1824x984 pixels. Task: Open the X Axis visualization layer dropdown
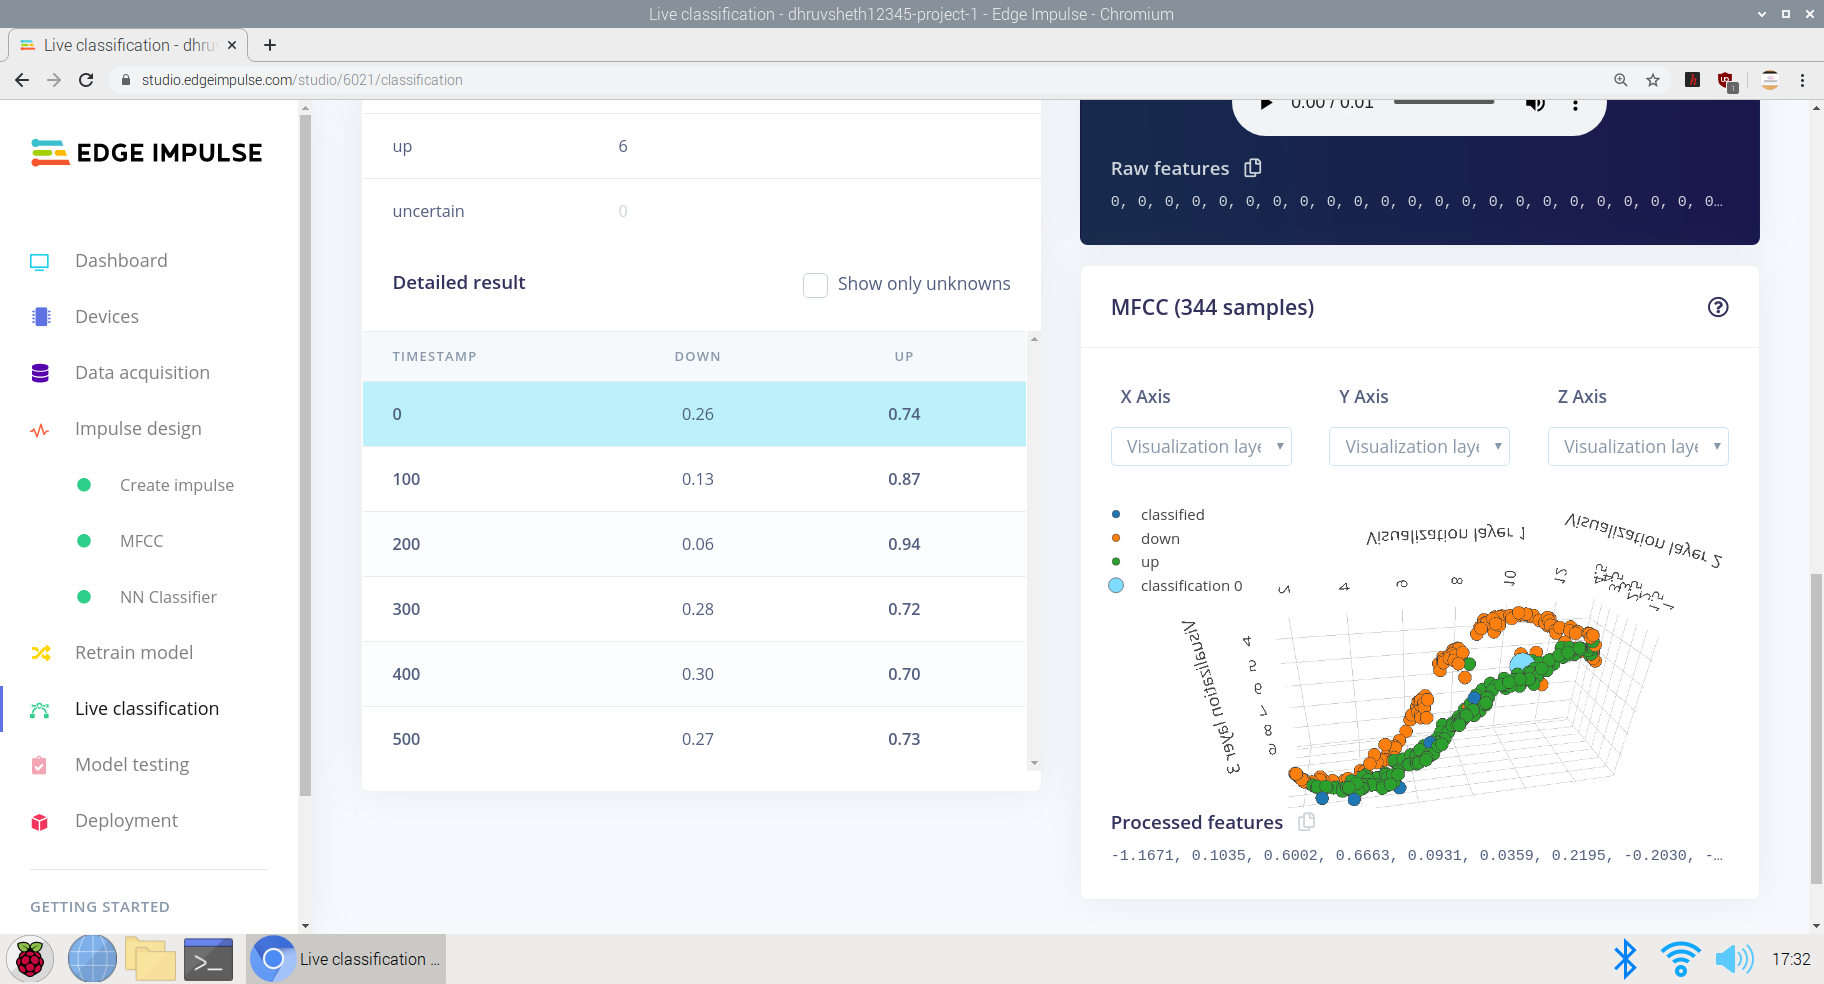coord(1200,446)
